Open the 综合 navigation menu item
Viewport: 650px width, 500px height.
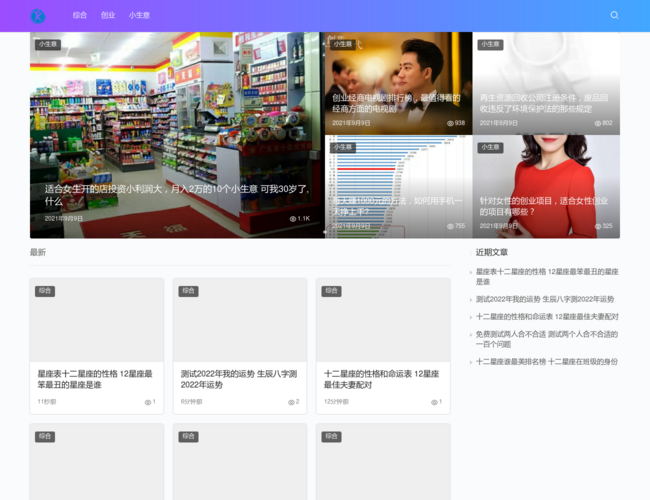(x=80, y=16)
